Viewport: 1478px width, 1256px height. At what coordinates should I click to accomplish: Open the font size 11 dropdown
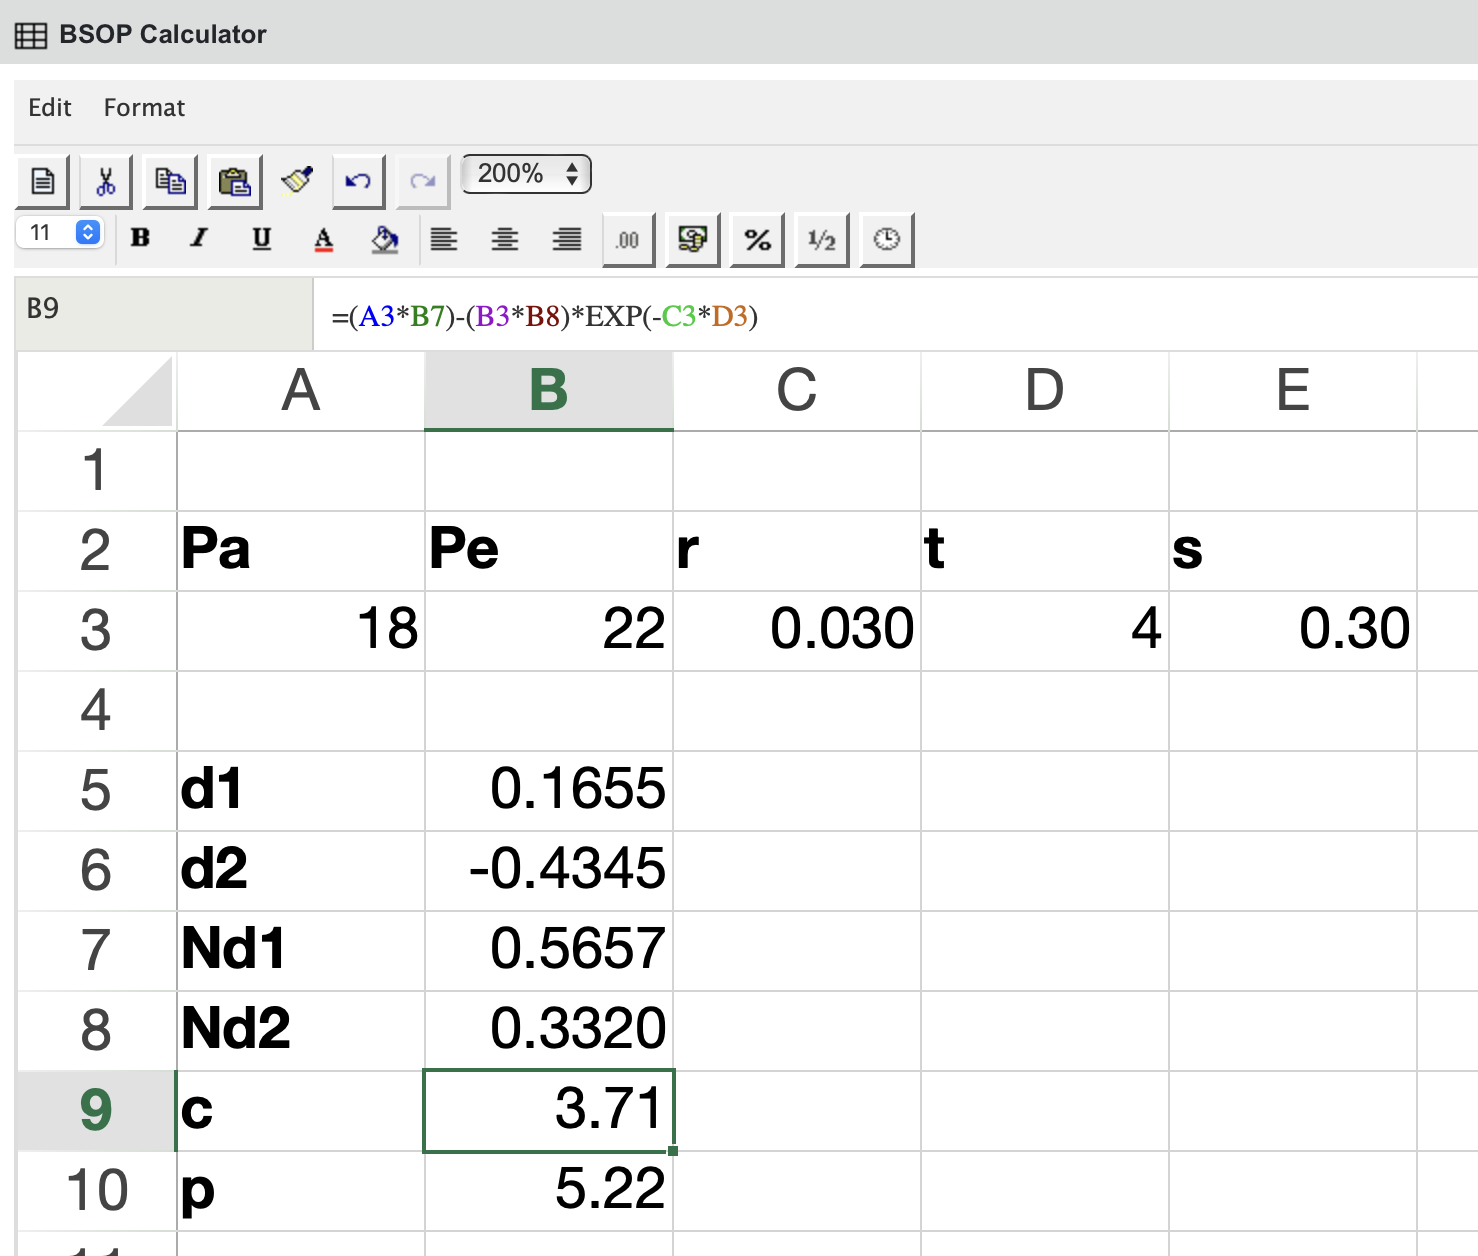60,233
